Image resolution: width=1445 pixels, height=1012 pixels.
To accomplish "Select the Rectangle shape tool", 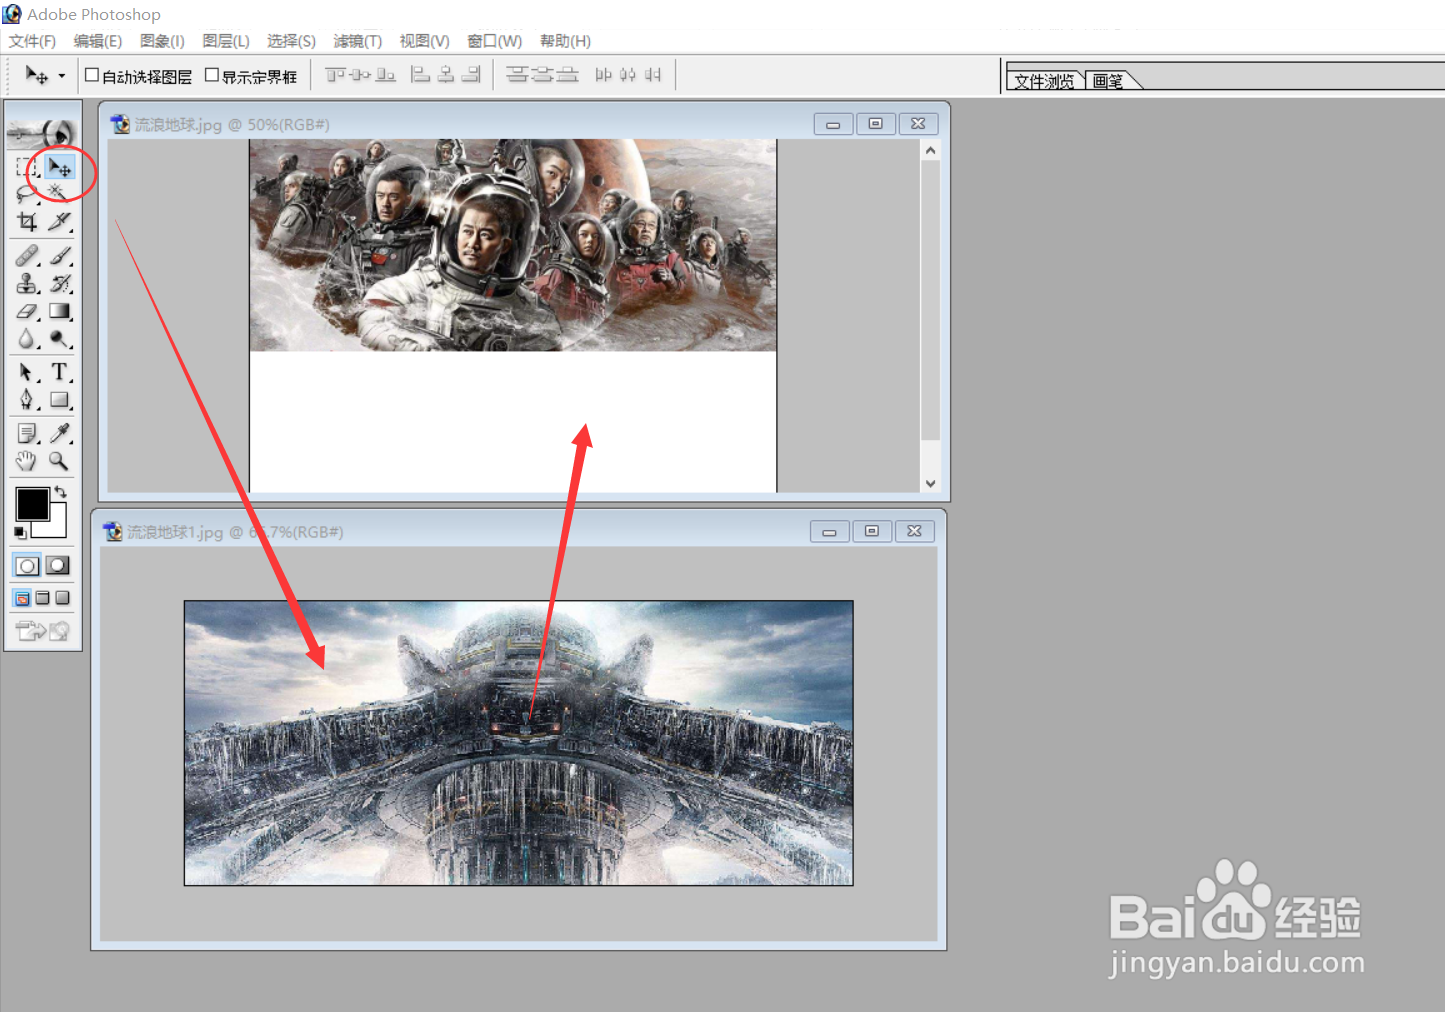I will pos(59,400).
